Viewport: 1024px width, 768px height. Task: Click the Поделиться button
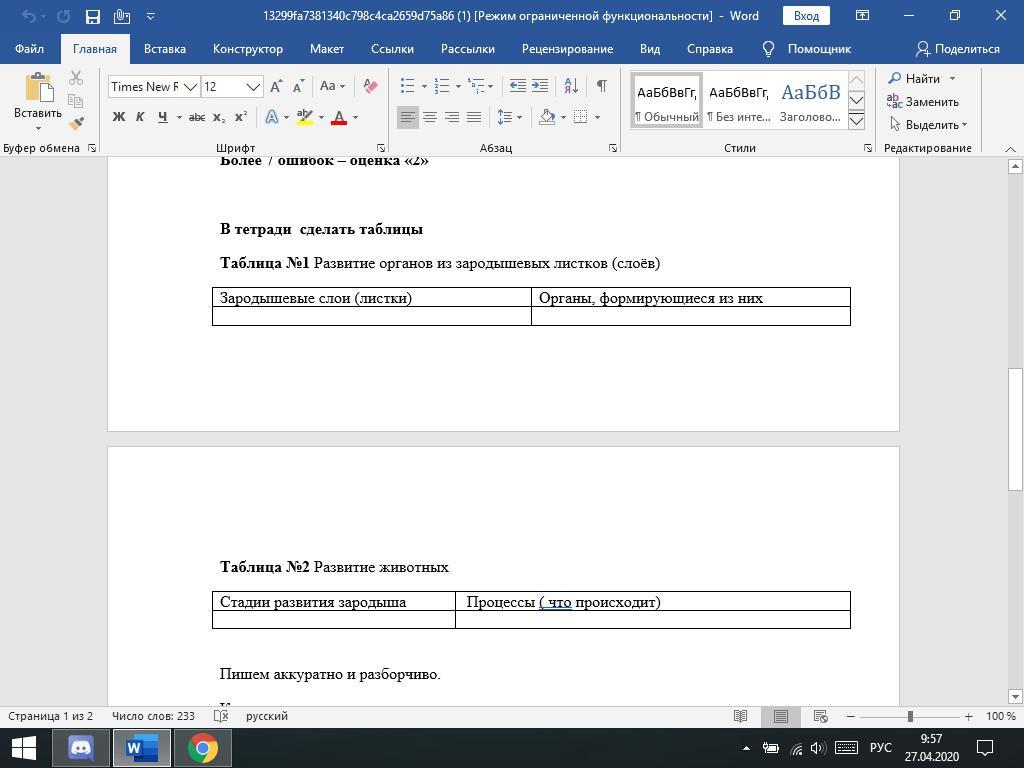(957, 48)
